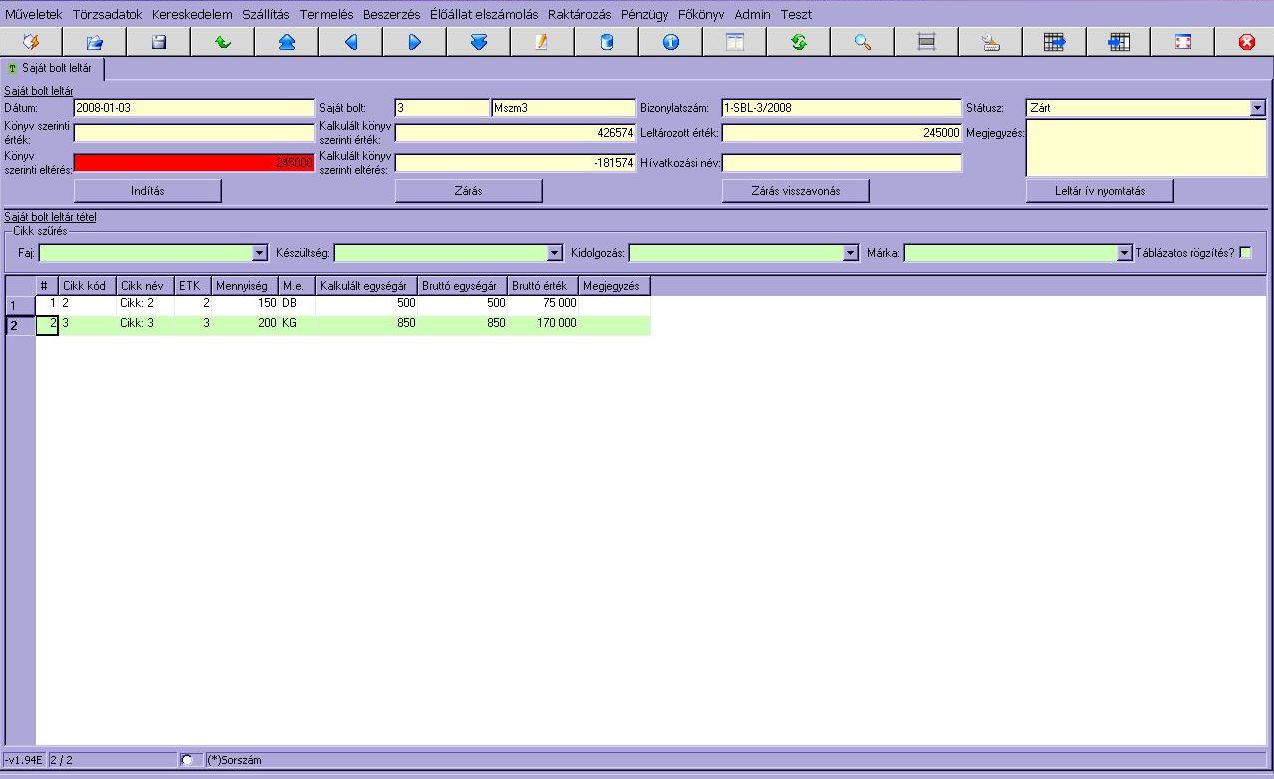
Task: Click the table export arrow icon
Action: 1054,42
